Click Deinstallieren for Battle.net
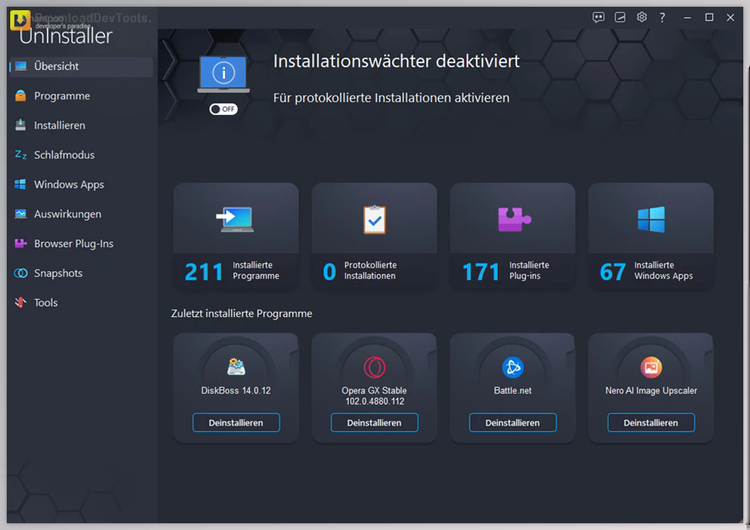 [513, 423]
